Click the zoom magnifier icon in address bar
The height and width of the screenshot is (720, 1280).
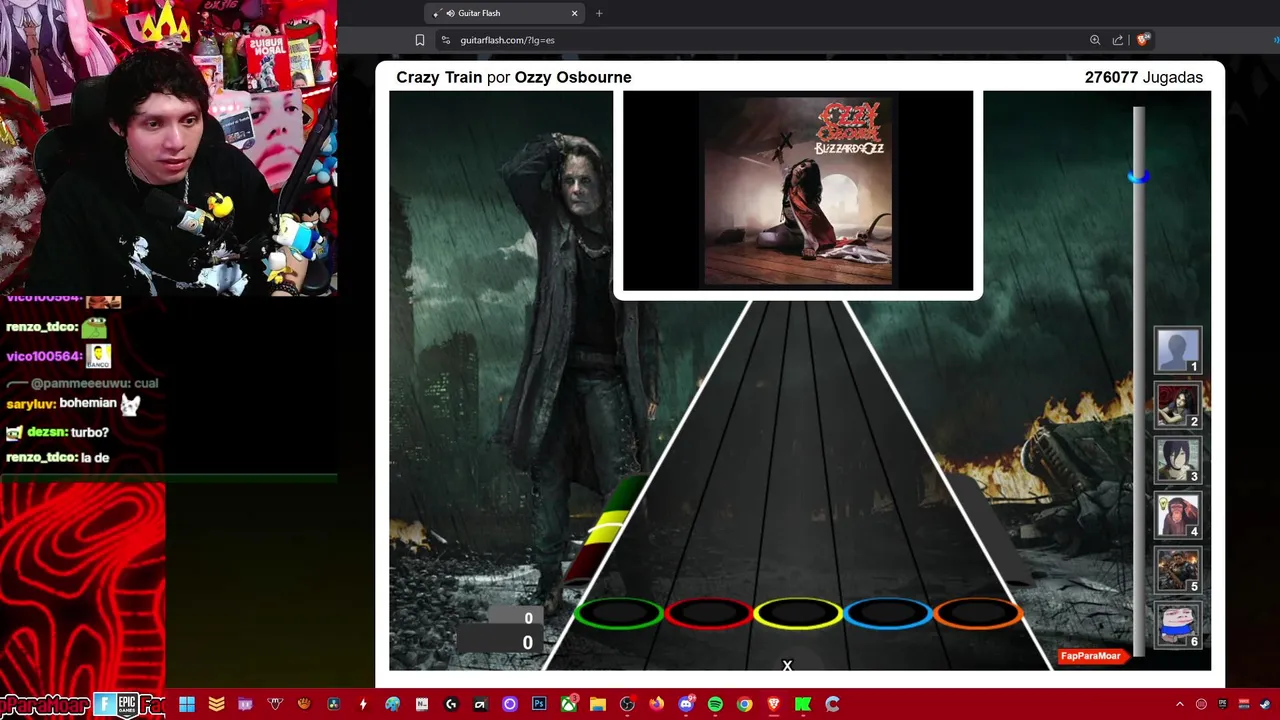[1095, 40]
